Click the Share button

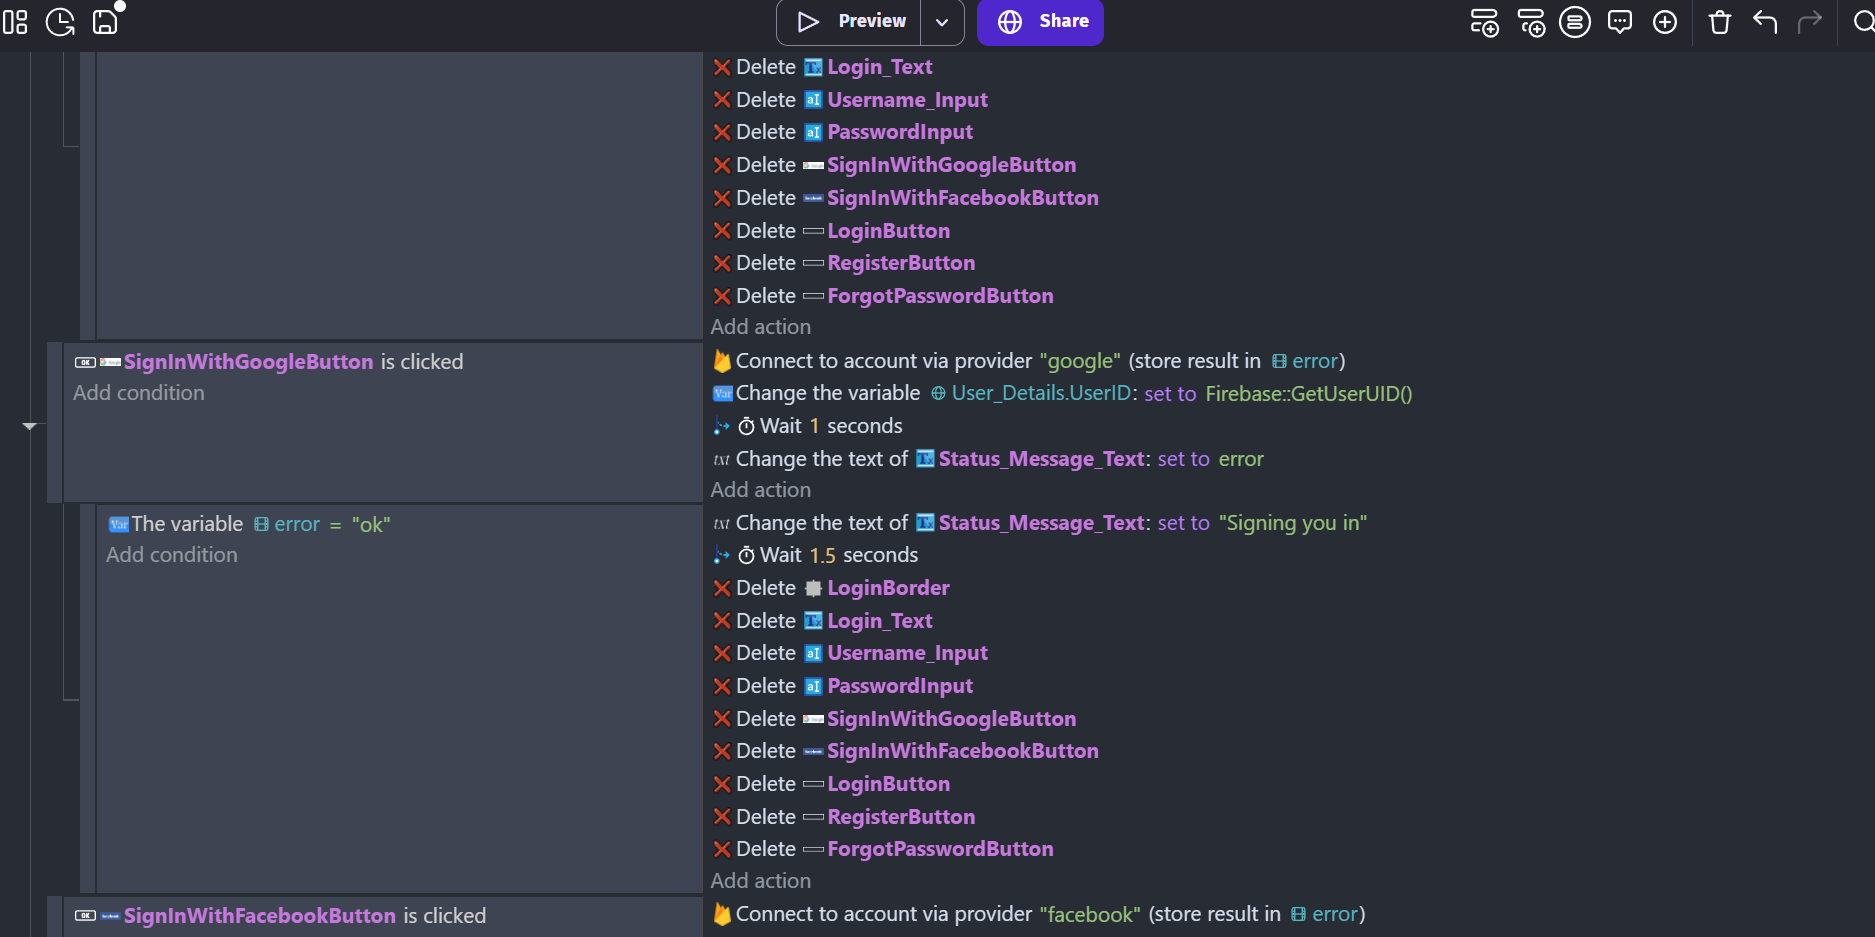1040,22
